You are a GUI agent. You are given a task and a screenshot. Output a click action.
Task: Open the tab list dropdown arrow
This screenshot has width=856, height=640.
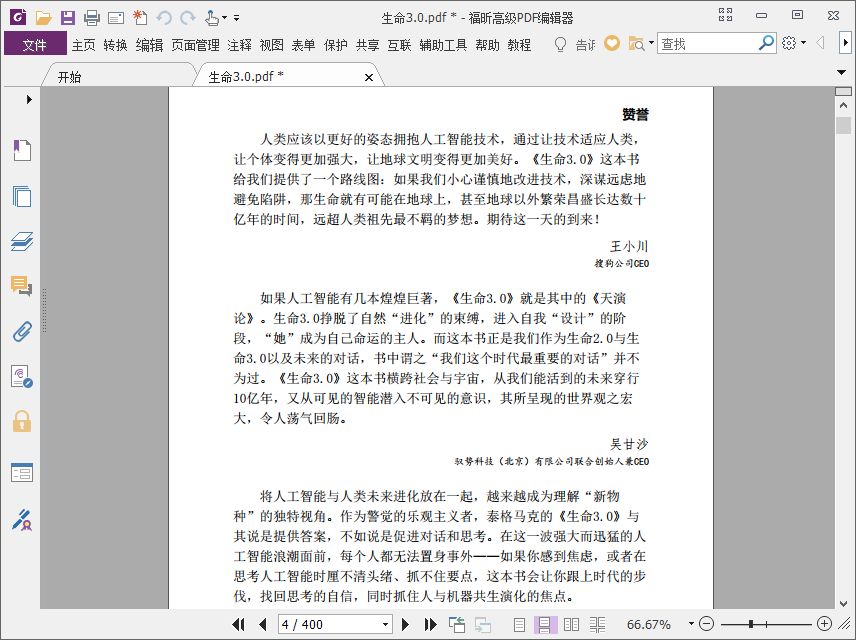pos(841,72)
